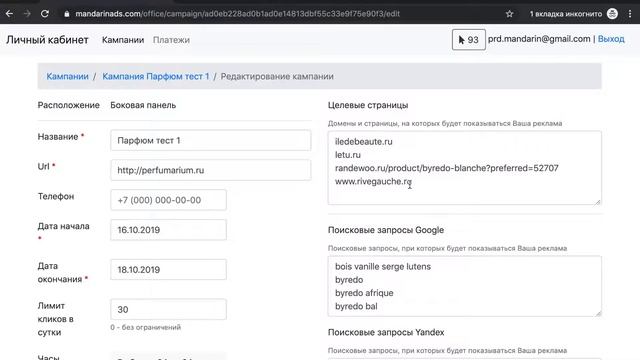Open the Личный кабинет home link

pos(47,40)
